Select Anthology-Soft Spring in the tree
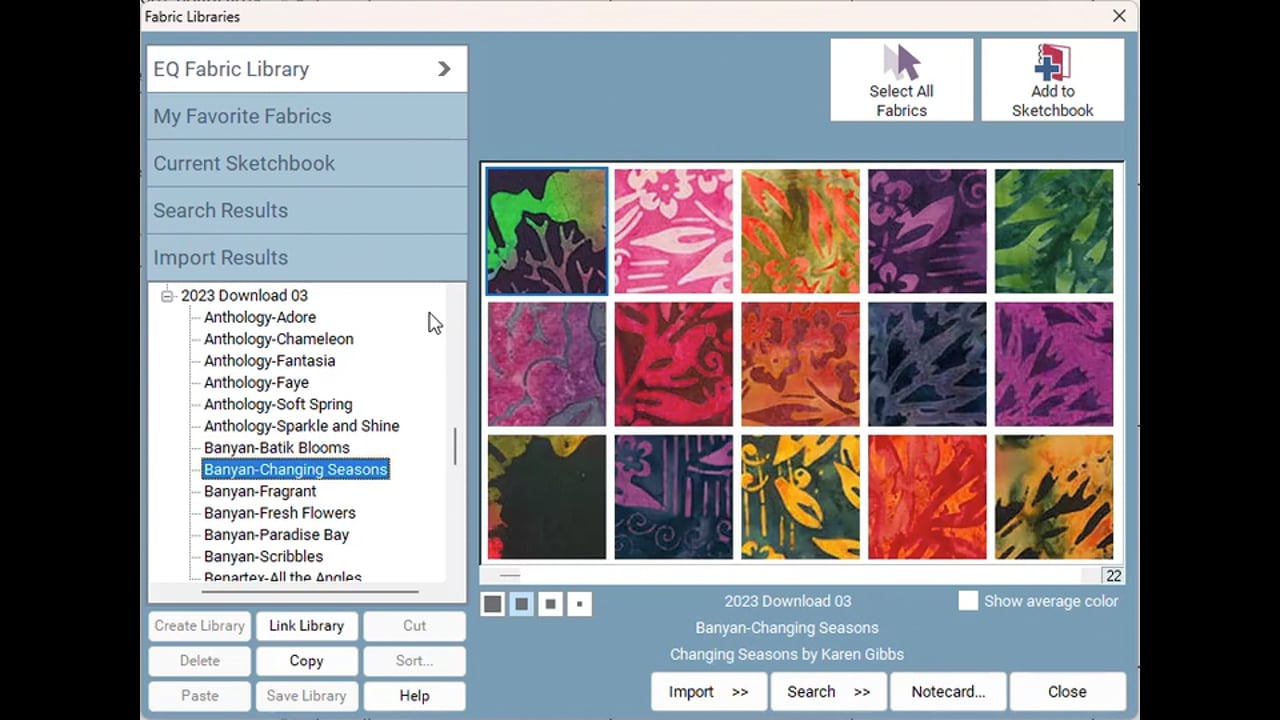The image size is (1280, 720). [278, 404]
